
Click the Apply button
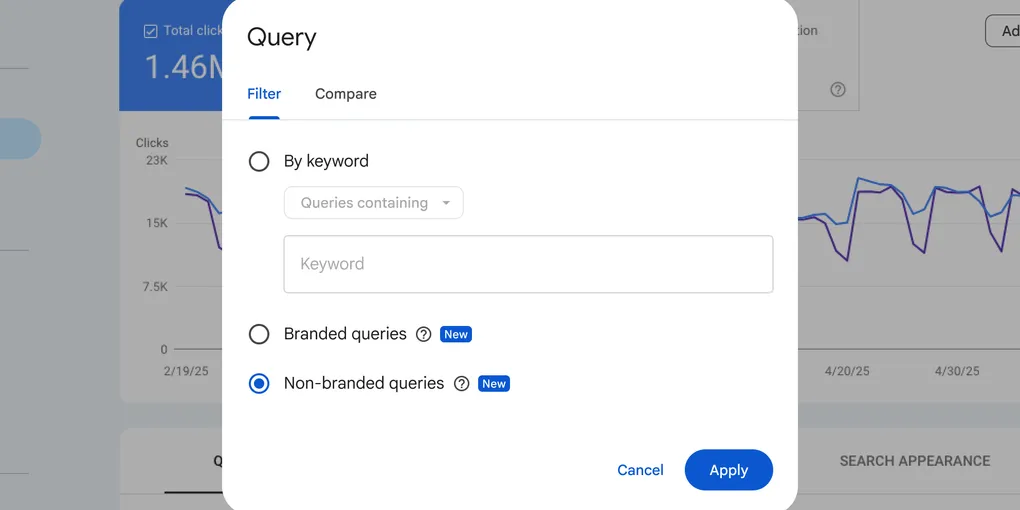click(x=729, y=470)
